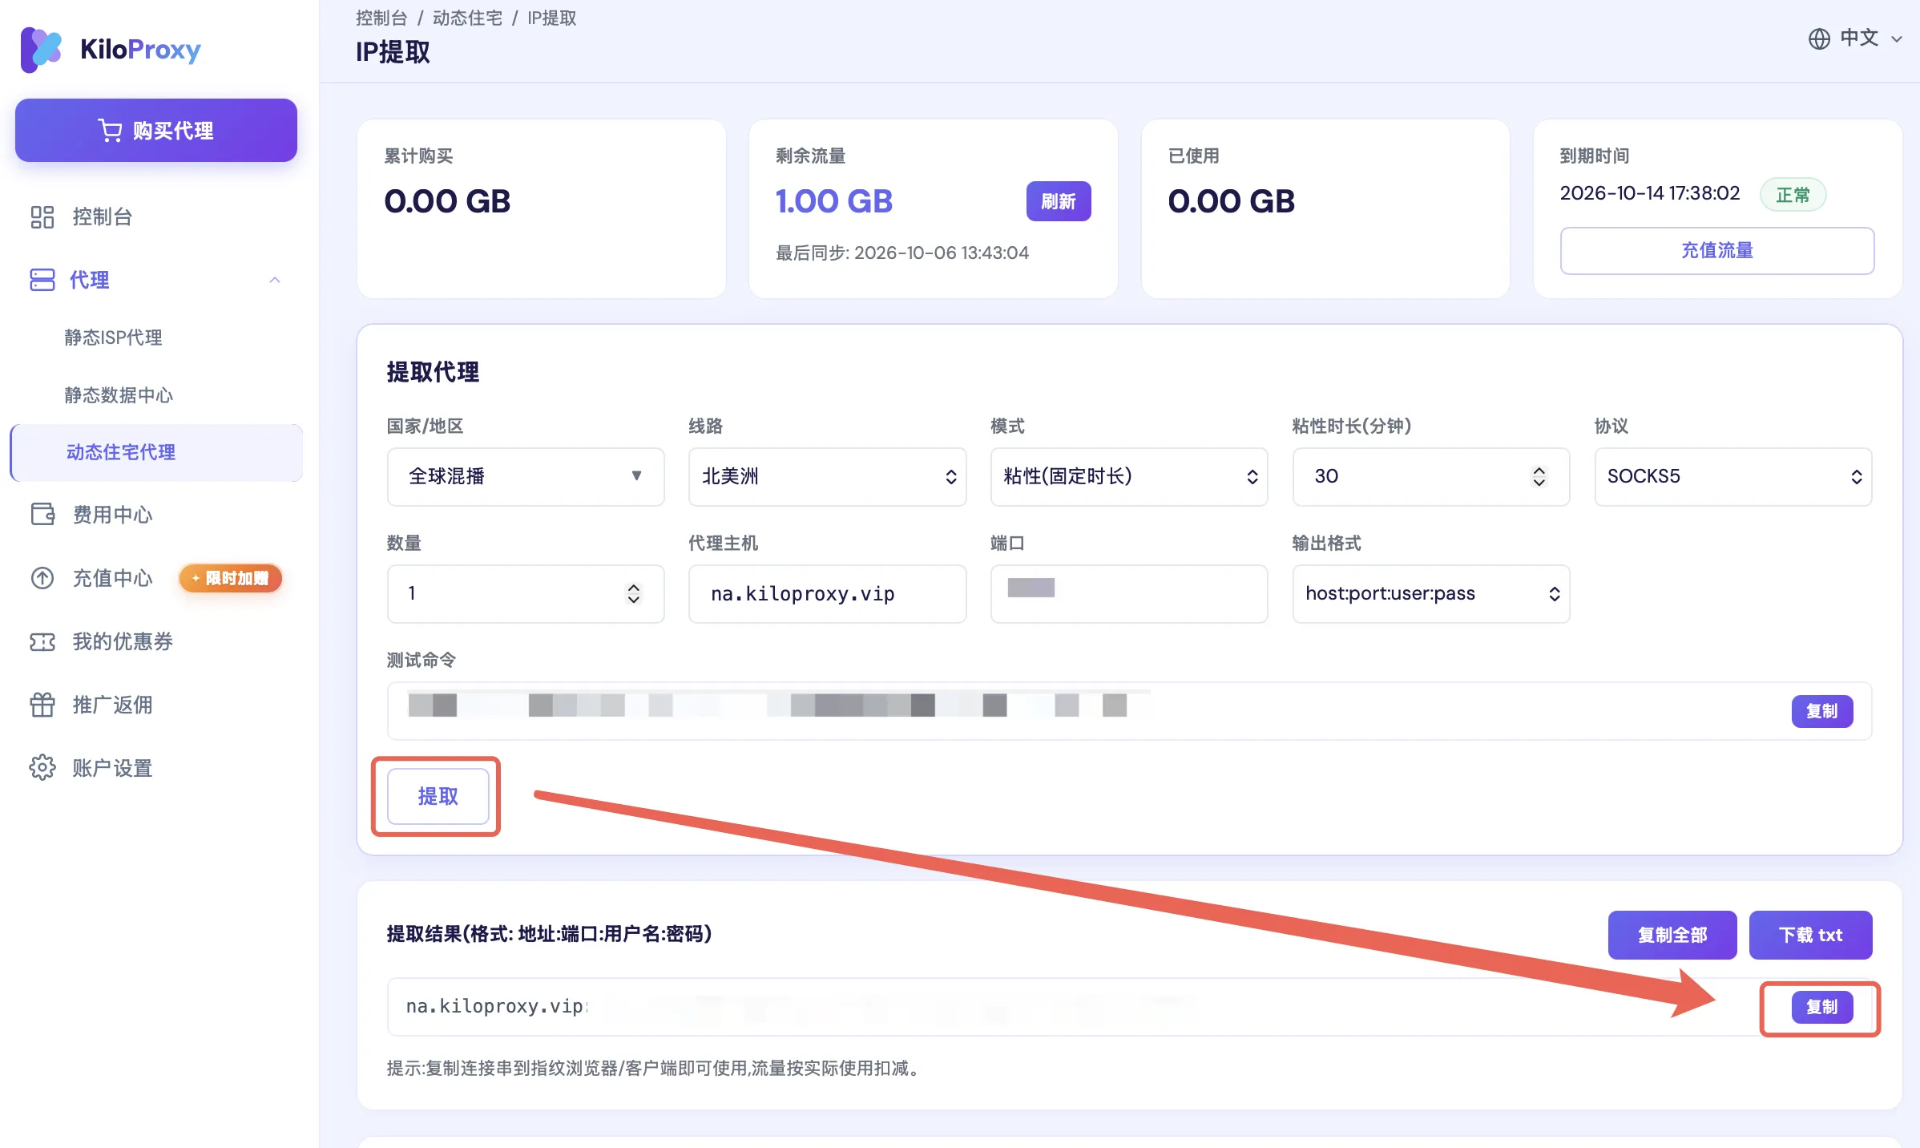The width and height of the screenshot is (1920, 1148).
Task: Open the 模式 粘性(固定时长) dropdown
Action: [x=1129, y=477]
